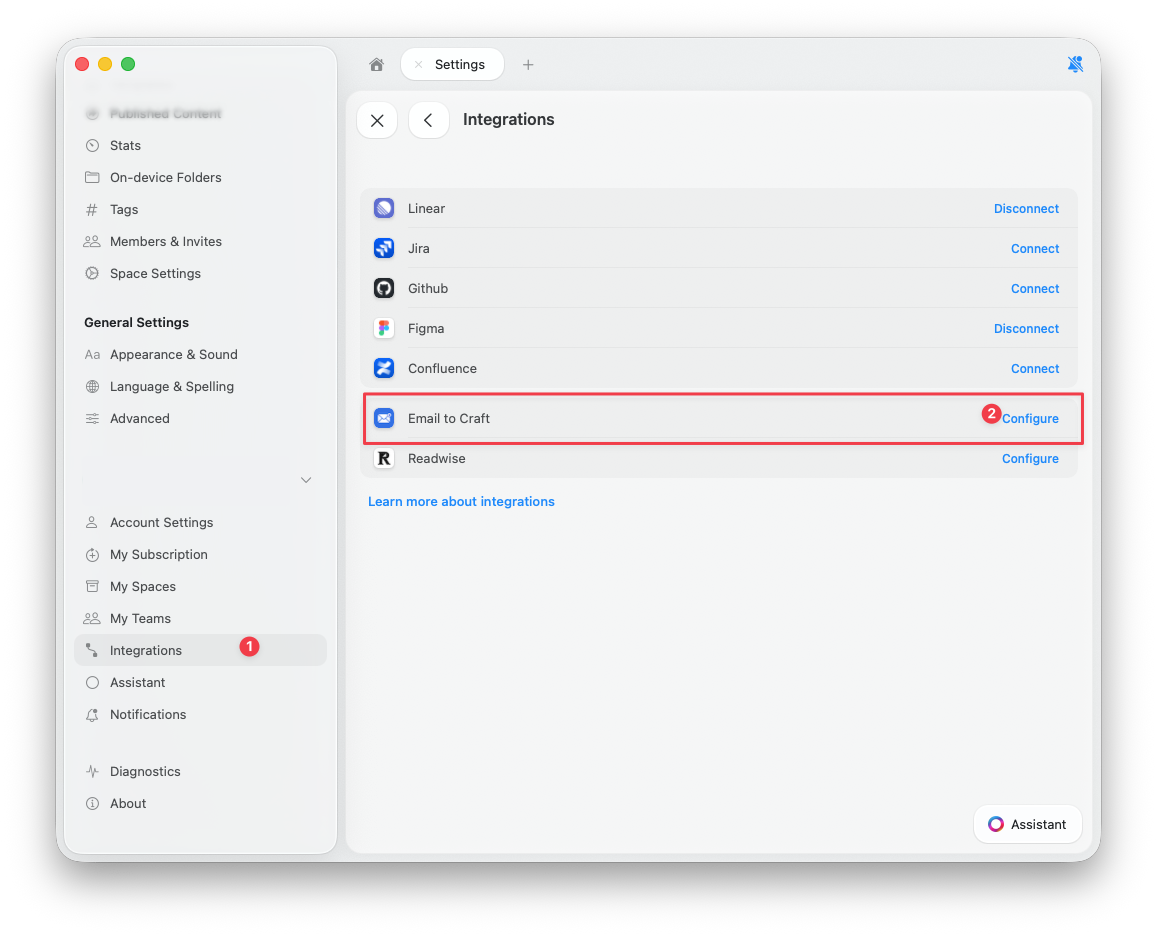Viewport: 1157px width, 936px height.
Task: Connect the Github integration
Action: (x=1035, y=289)
